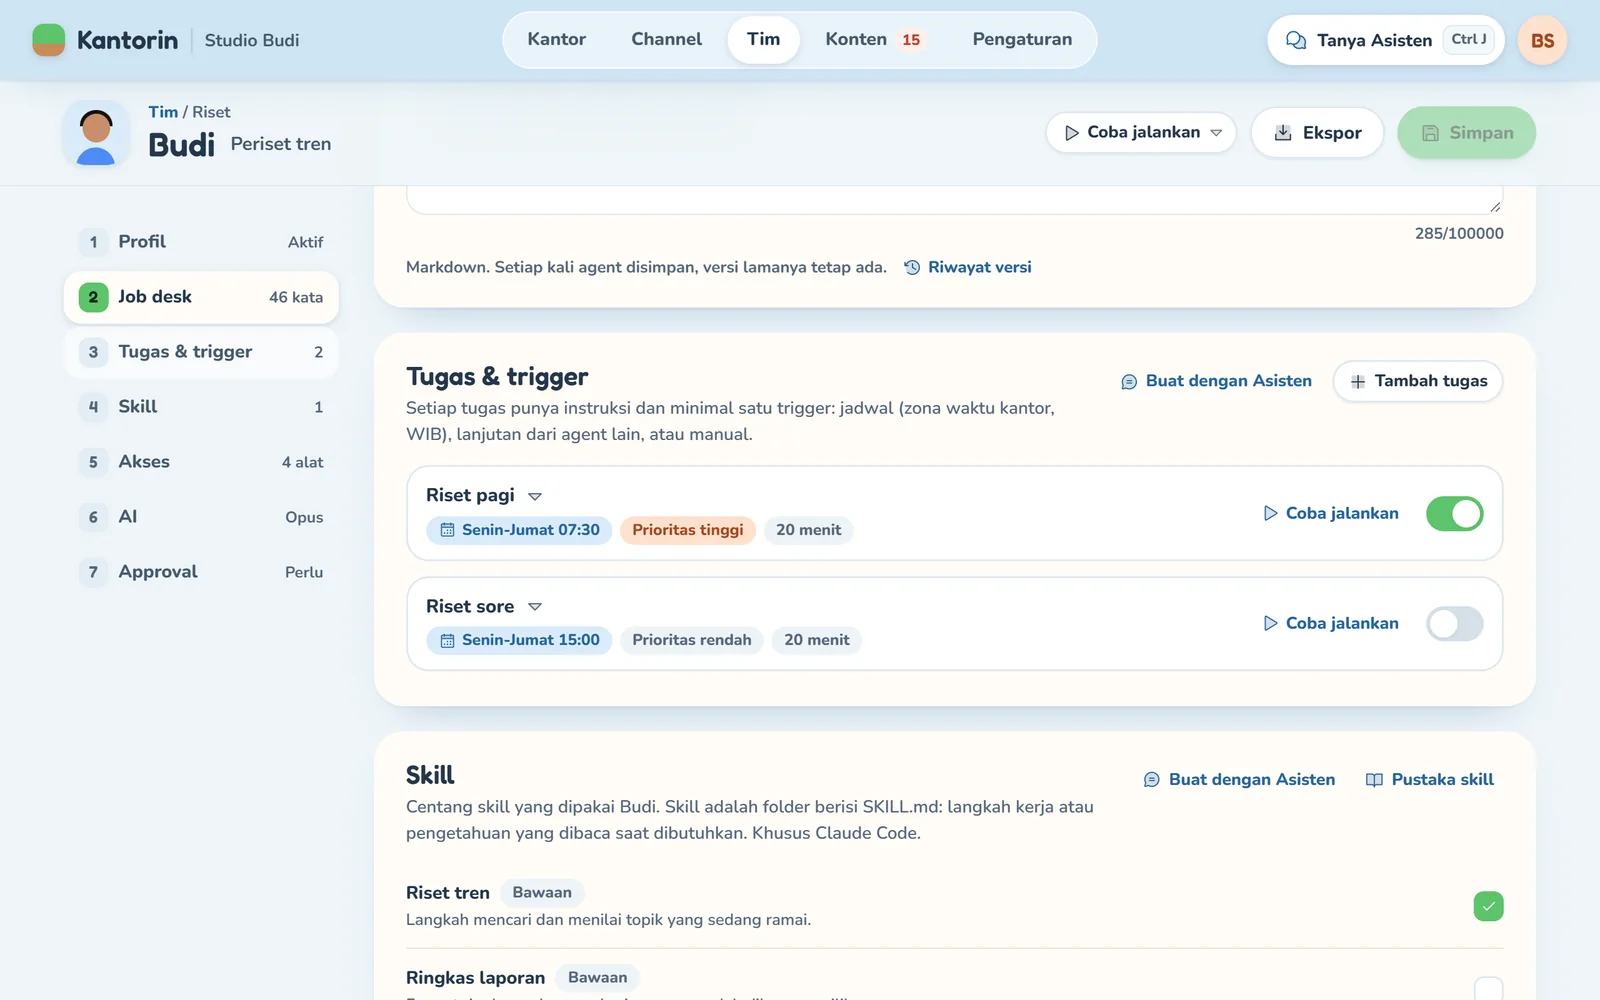This screenshot has height=1000, width=1600.
Task: Click the play icon for Riset pagi
Action: [1270, 513]
